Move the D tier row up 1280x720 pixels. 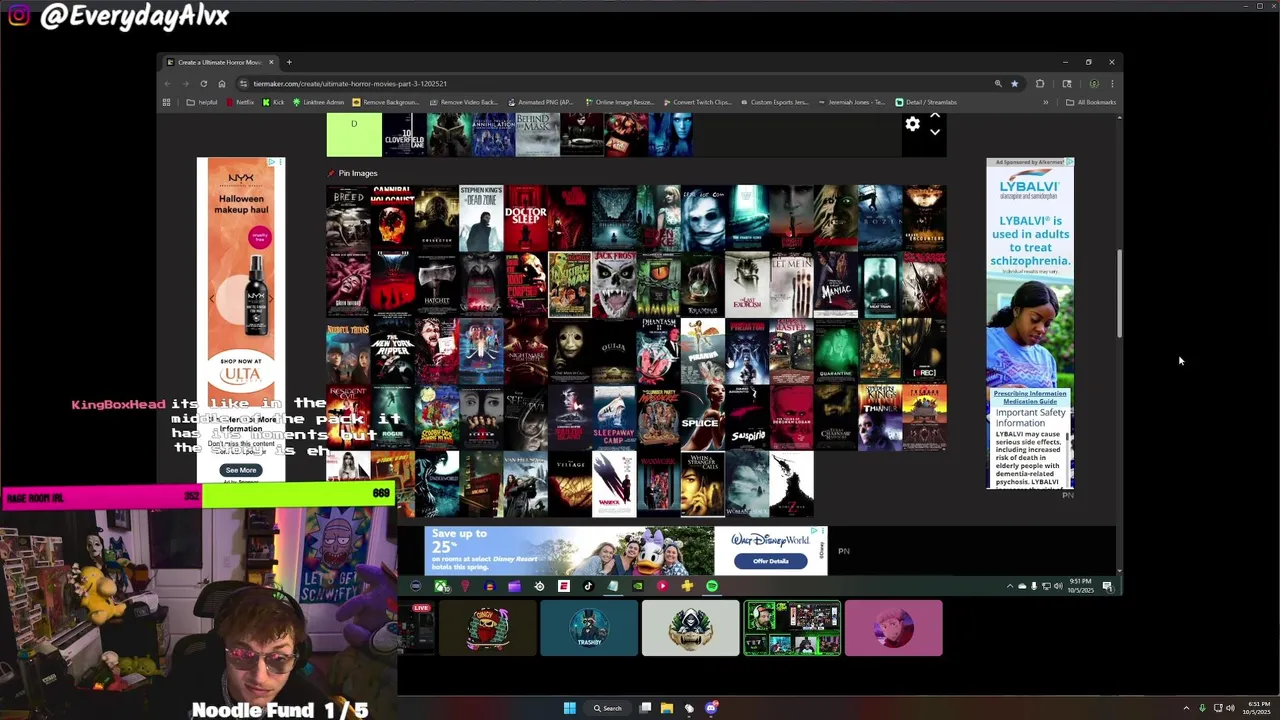pyautogui.click(x=935, y=117)
